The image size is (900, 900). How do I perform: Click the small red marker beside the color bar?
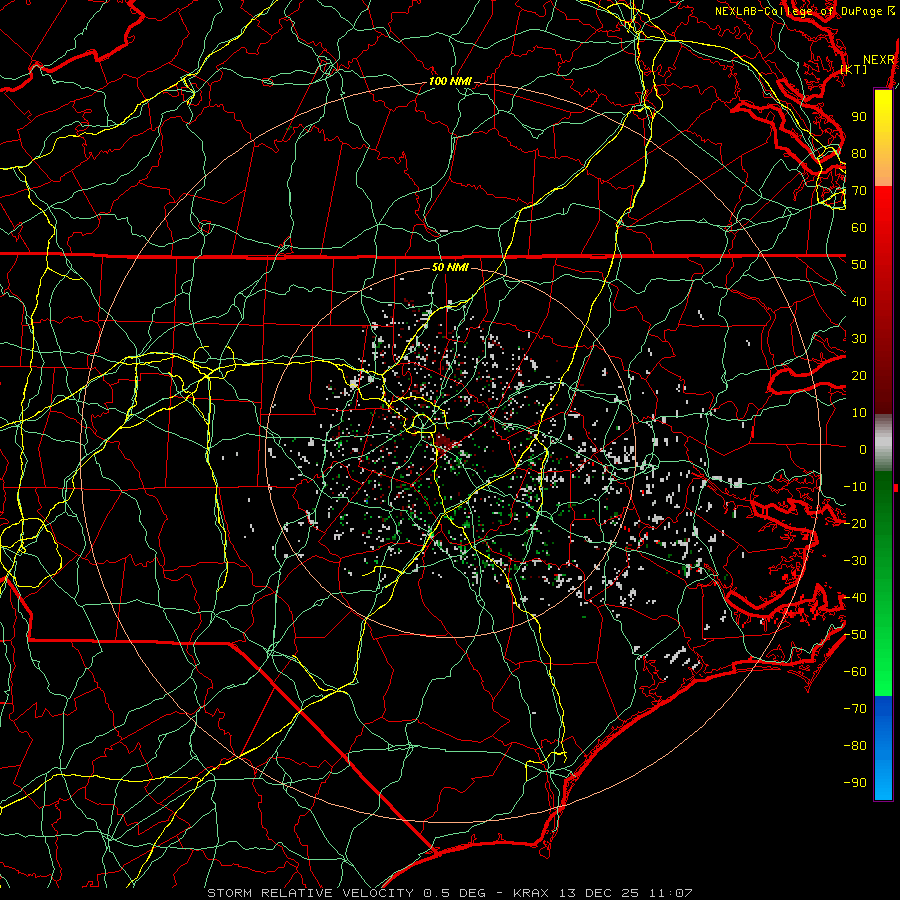(896, 488)
